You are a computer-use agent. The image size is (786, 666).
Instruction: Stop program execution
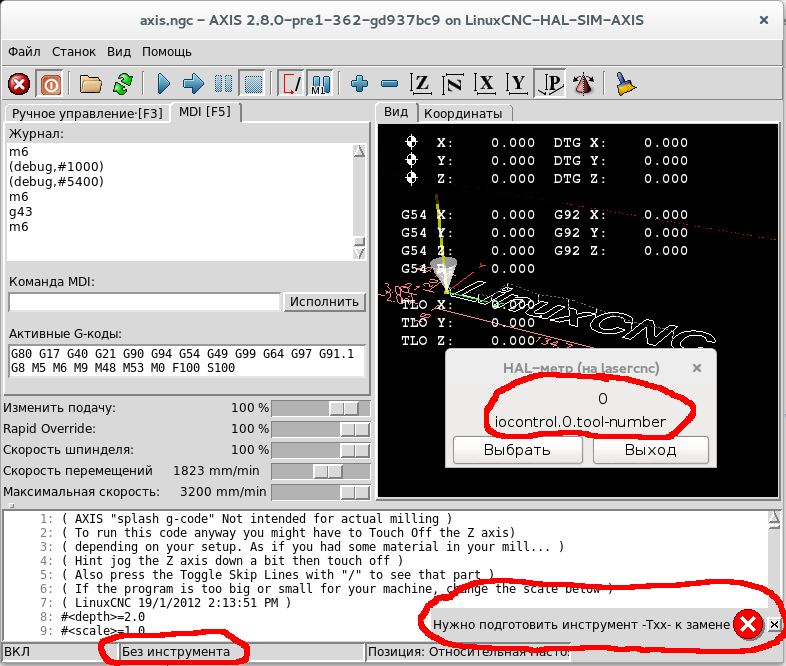point(253,84)
